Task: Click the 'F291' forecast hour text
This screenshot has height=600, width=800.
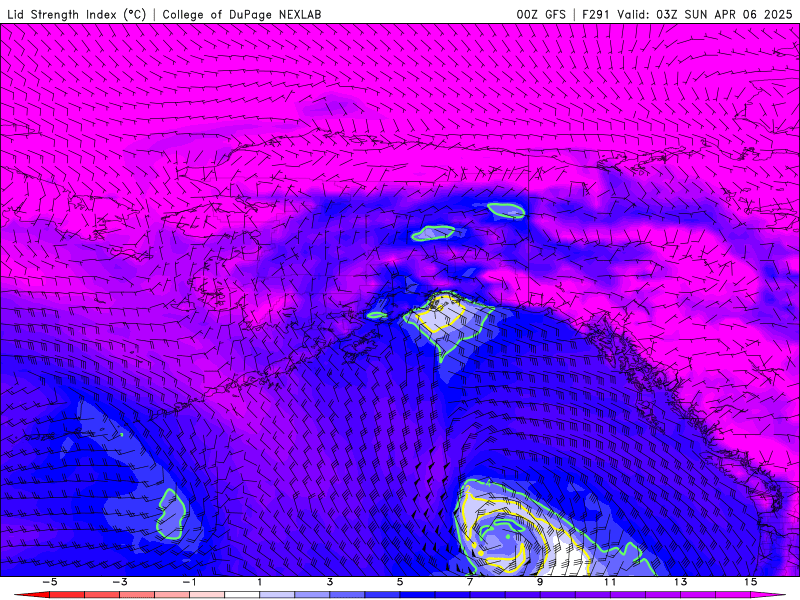Action: click(595, 14)
